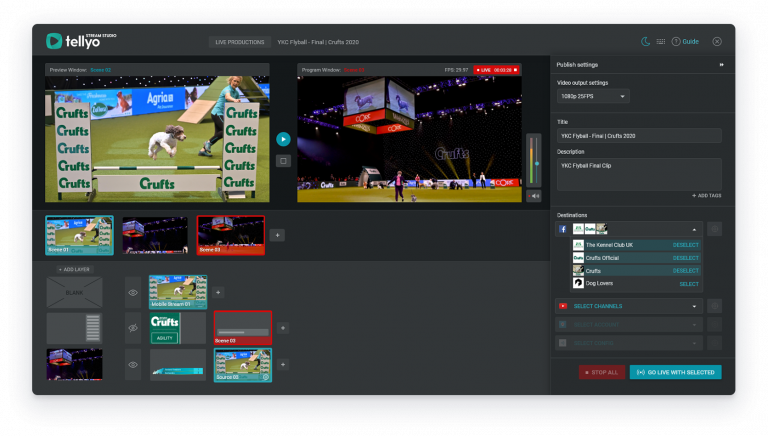The width and height of the screenshot is (768, 436).
Task: Open Facebook destination settings icon
Action: pos(715,229)
